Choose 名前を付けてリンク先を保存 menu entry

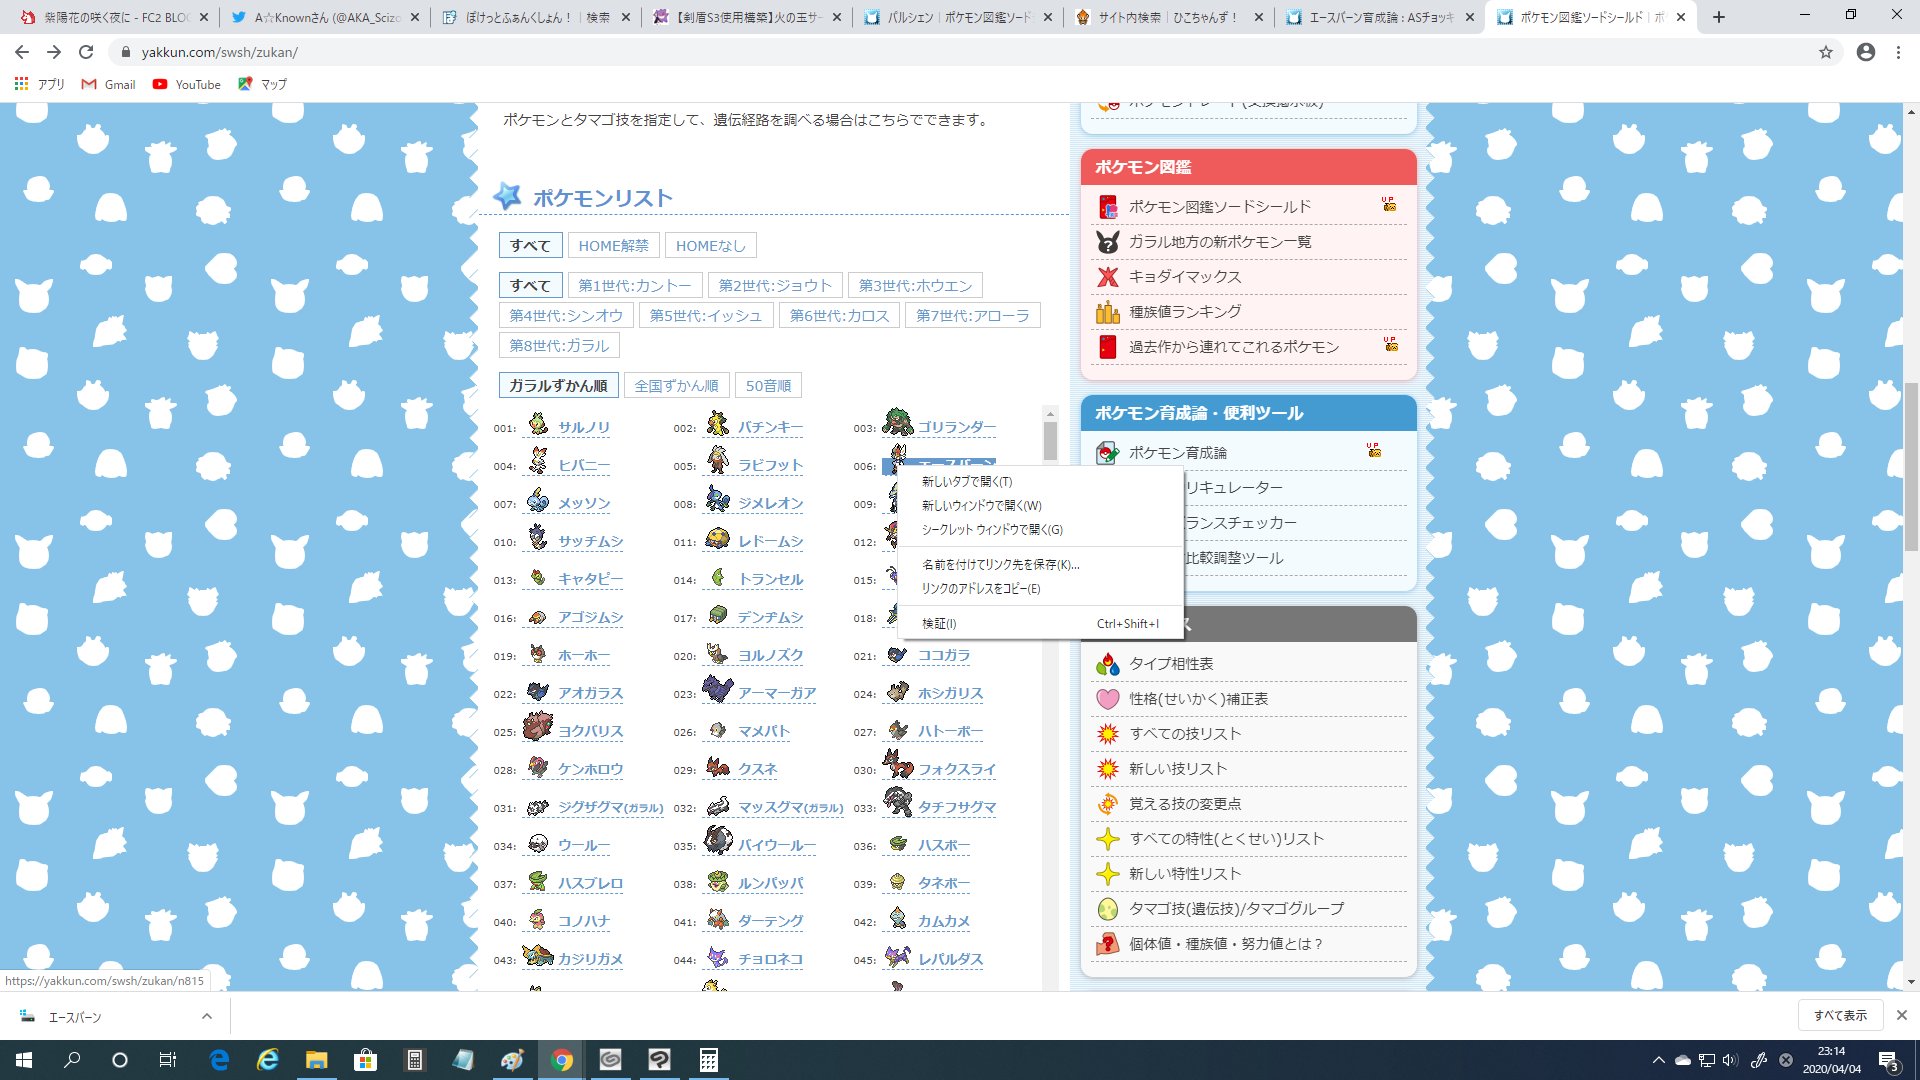(x=1040, y=565)
